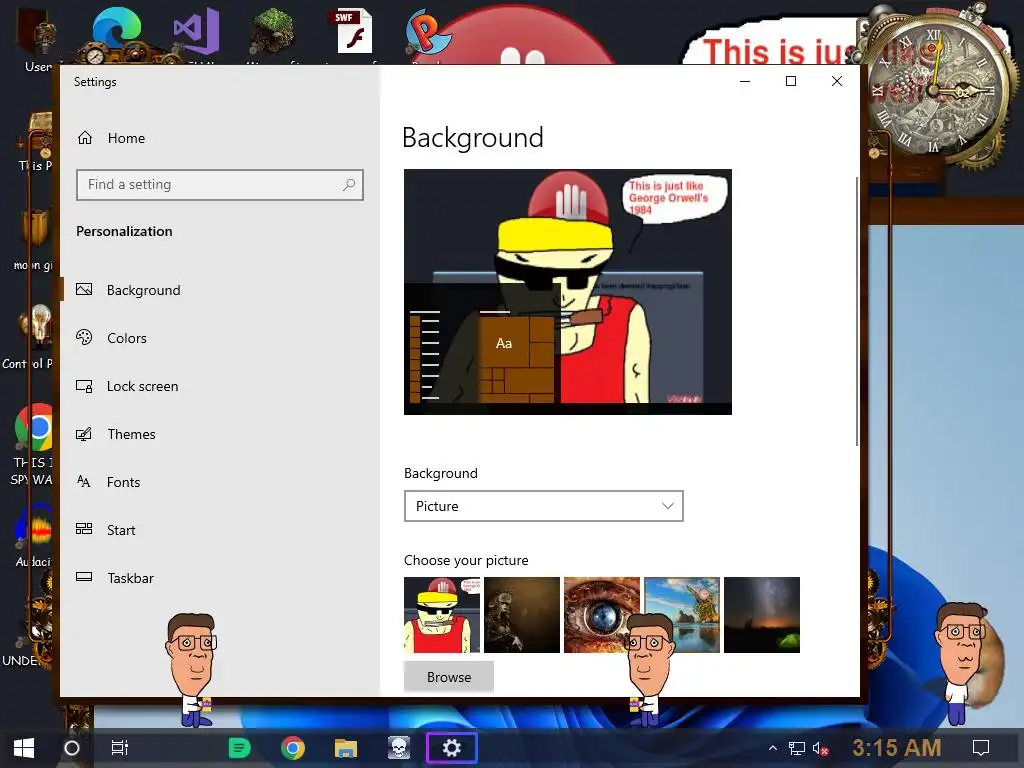Open Task View on the taskbar
Screen dimensions: 1024x768
tap(120, 748)
